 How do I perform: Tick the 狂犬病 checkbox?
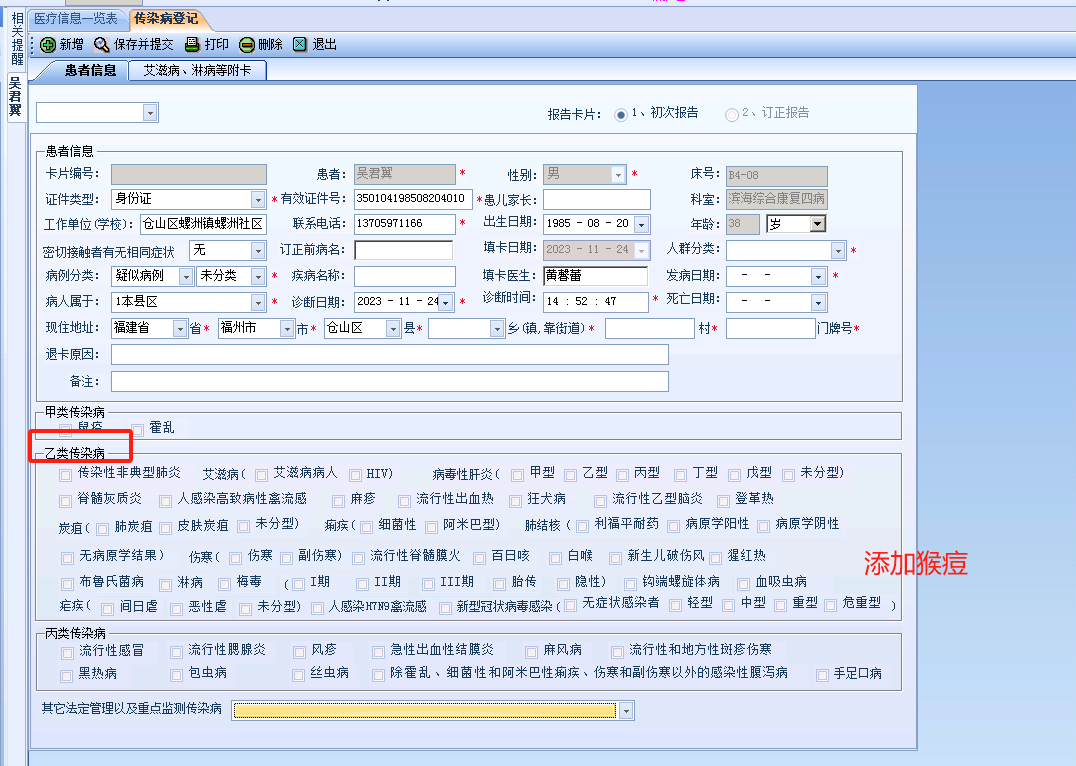pyautogui.click(x=517, y=500)
